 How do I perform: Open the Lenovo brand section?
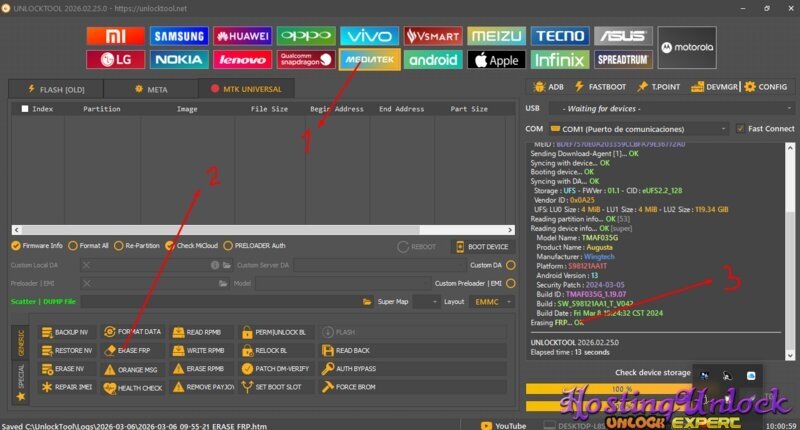point(242,60)
